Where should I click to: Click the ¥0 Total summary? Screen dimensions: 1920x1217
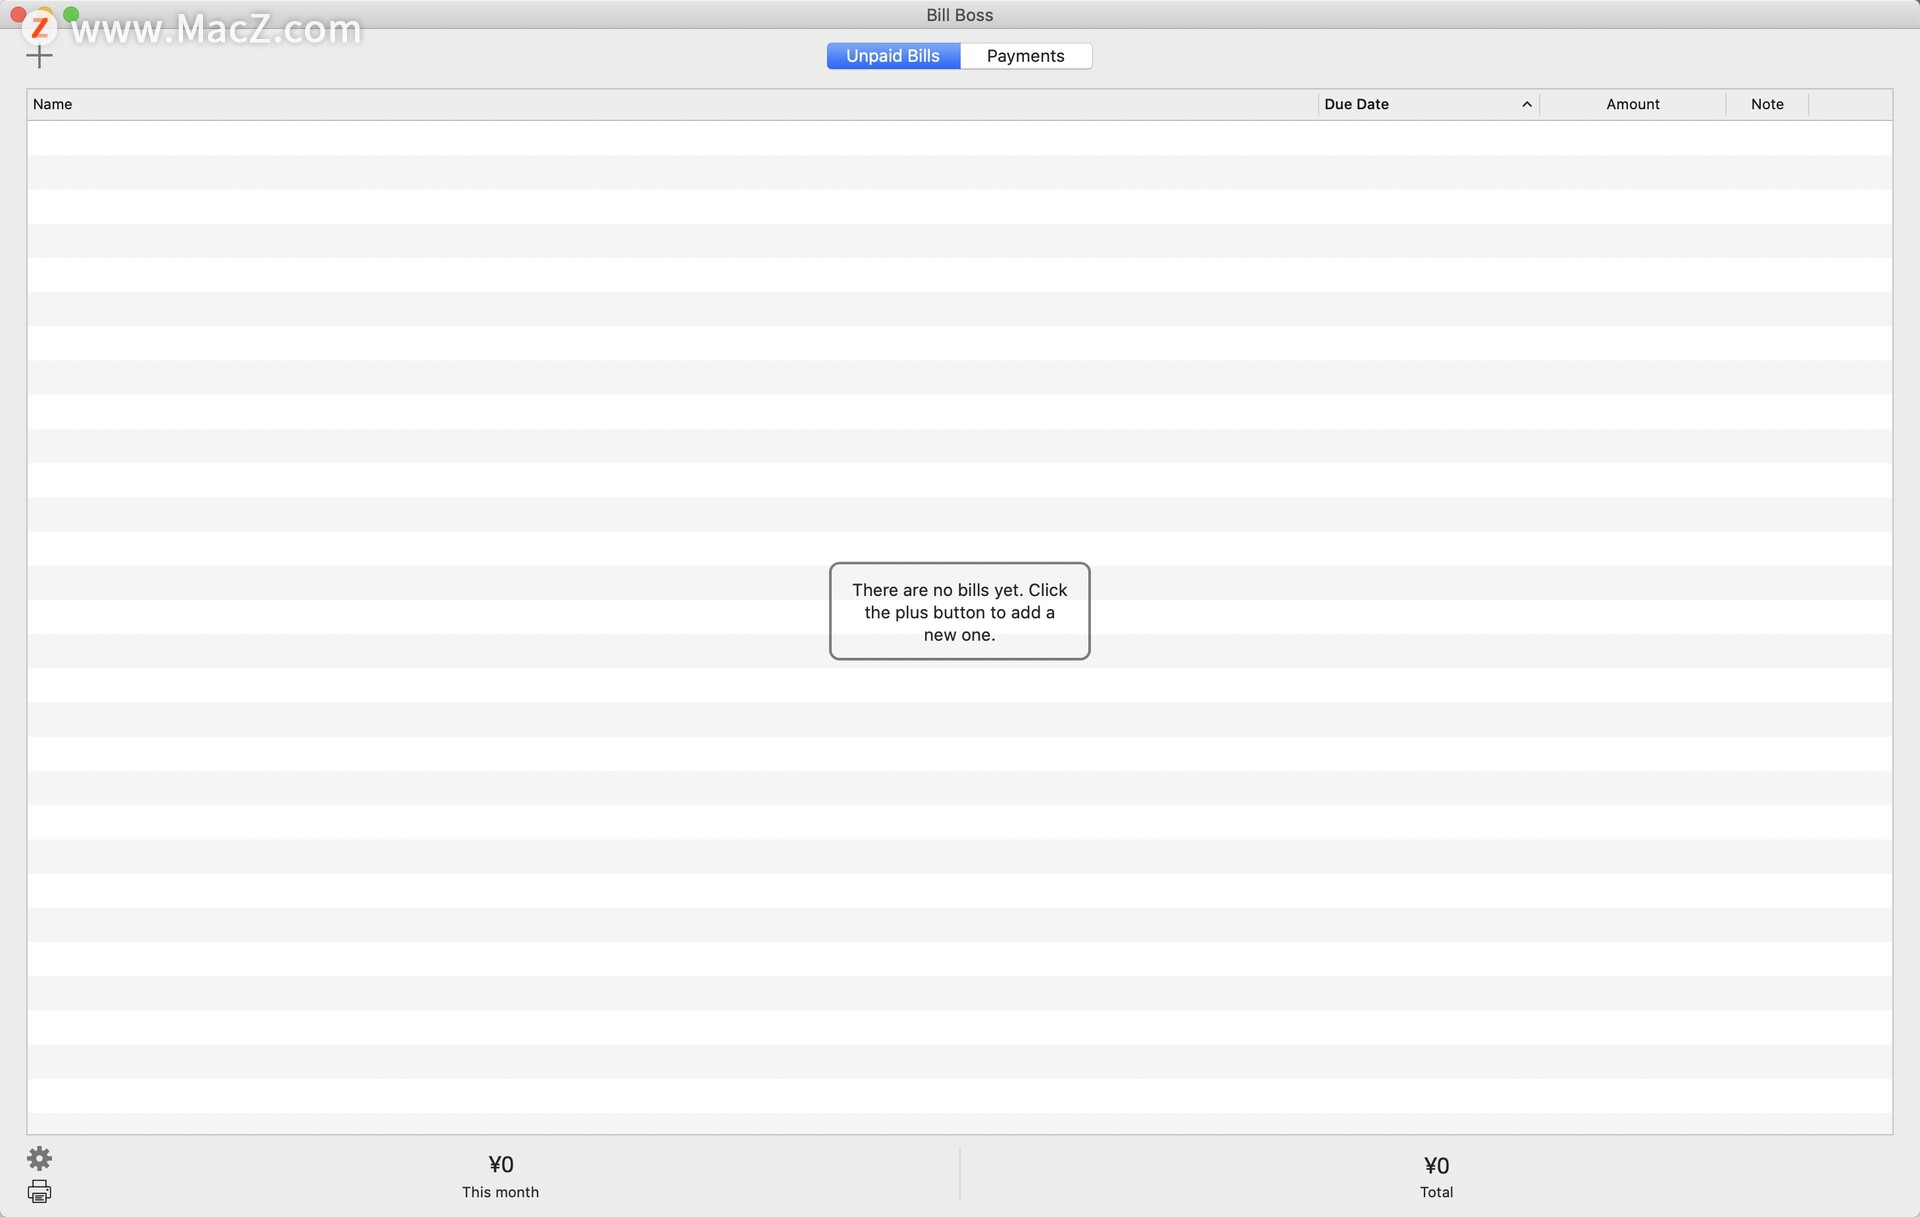(x=1436, y=1175)
